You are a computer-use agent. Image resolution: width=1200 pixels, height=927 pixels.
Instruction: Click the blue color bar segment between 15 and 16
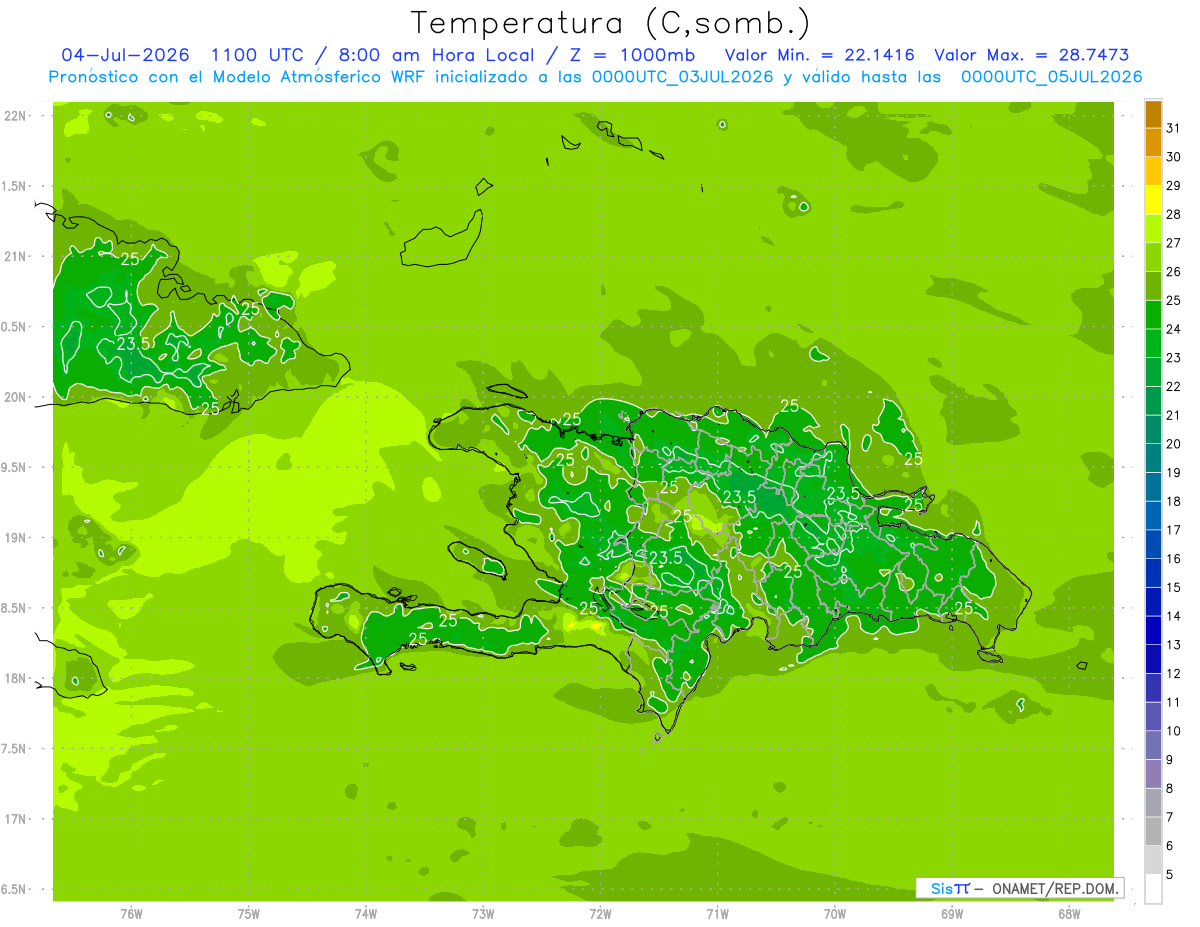click(1153, 573)
